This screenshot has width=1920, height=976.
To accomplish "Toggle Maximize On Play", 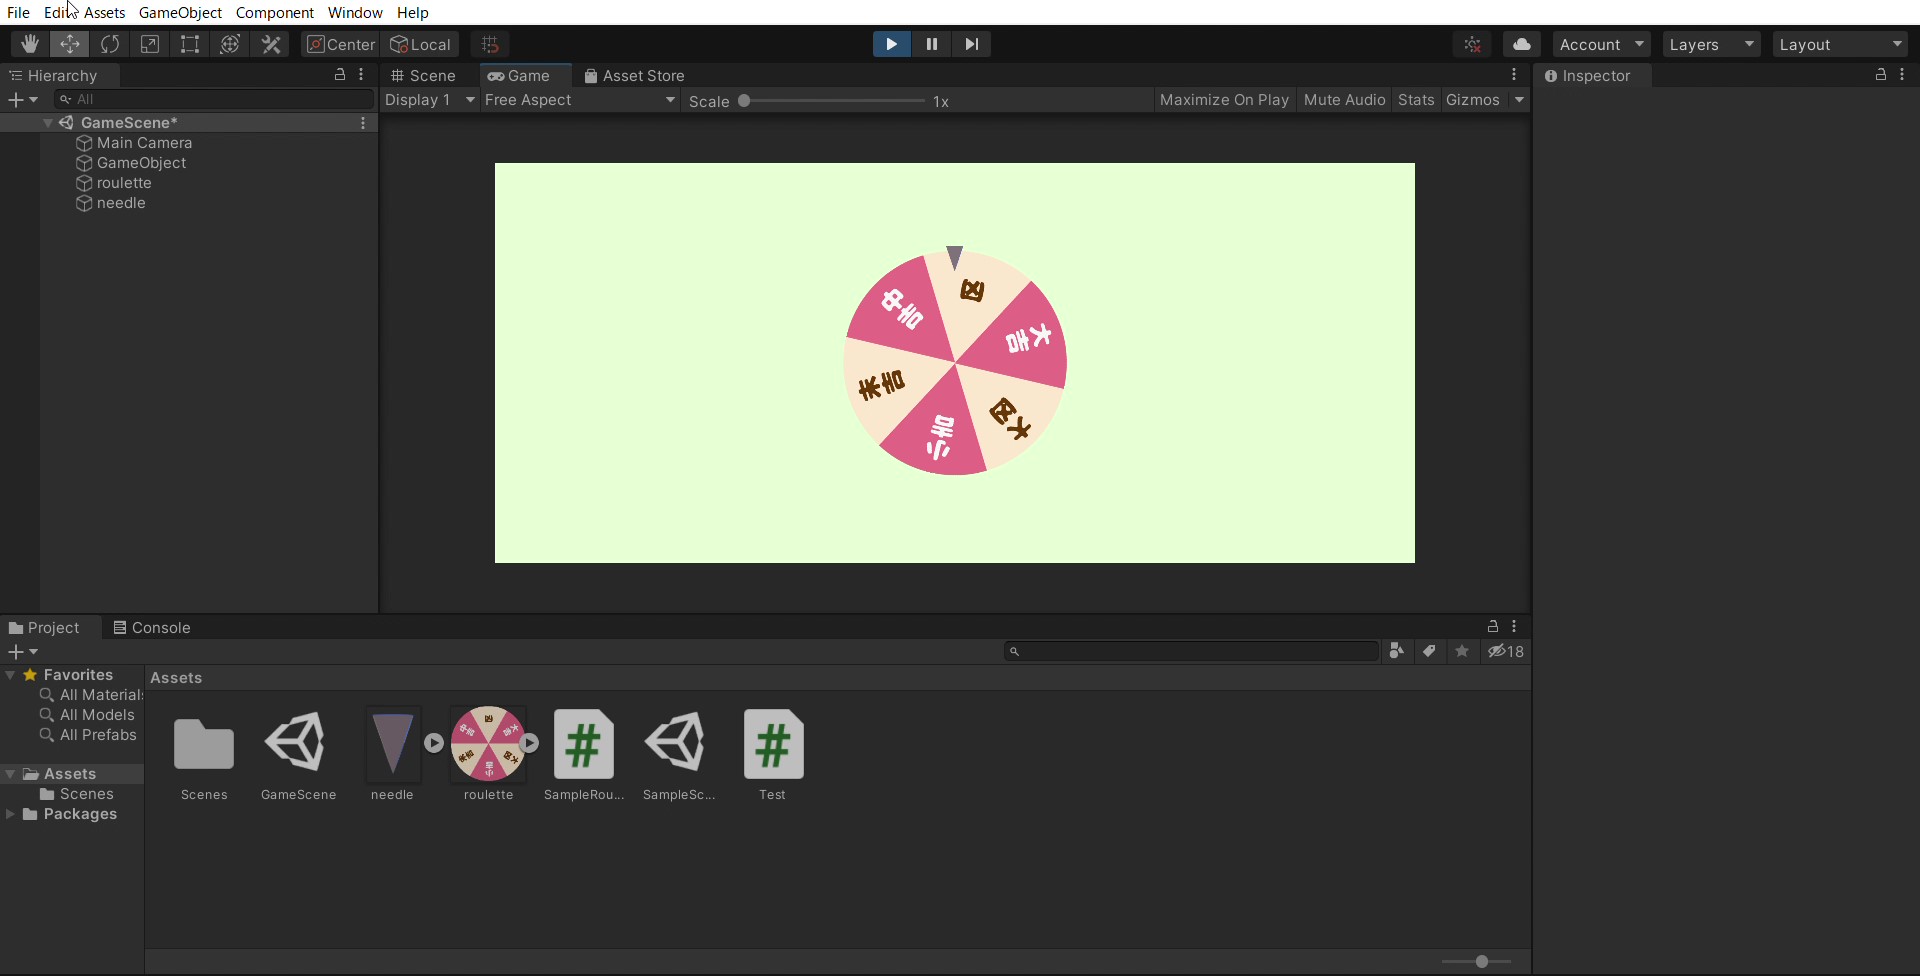I will click(x=1224, y=100).
